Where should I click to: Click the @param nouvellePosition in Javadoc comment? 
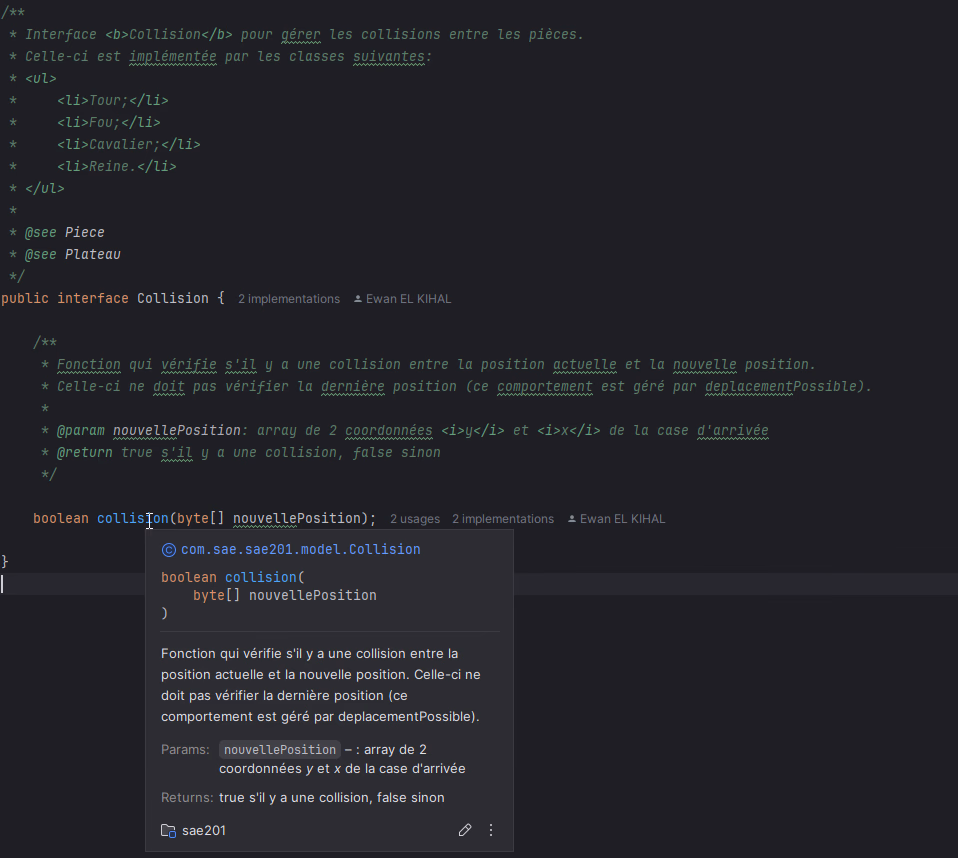tap(176, 430)
